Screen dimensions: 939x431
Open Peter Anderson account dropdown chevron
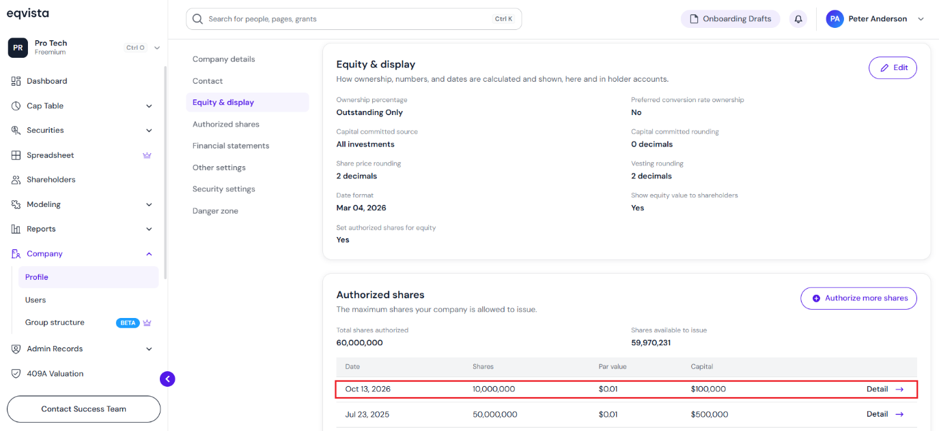tap(920, 19)
